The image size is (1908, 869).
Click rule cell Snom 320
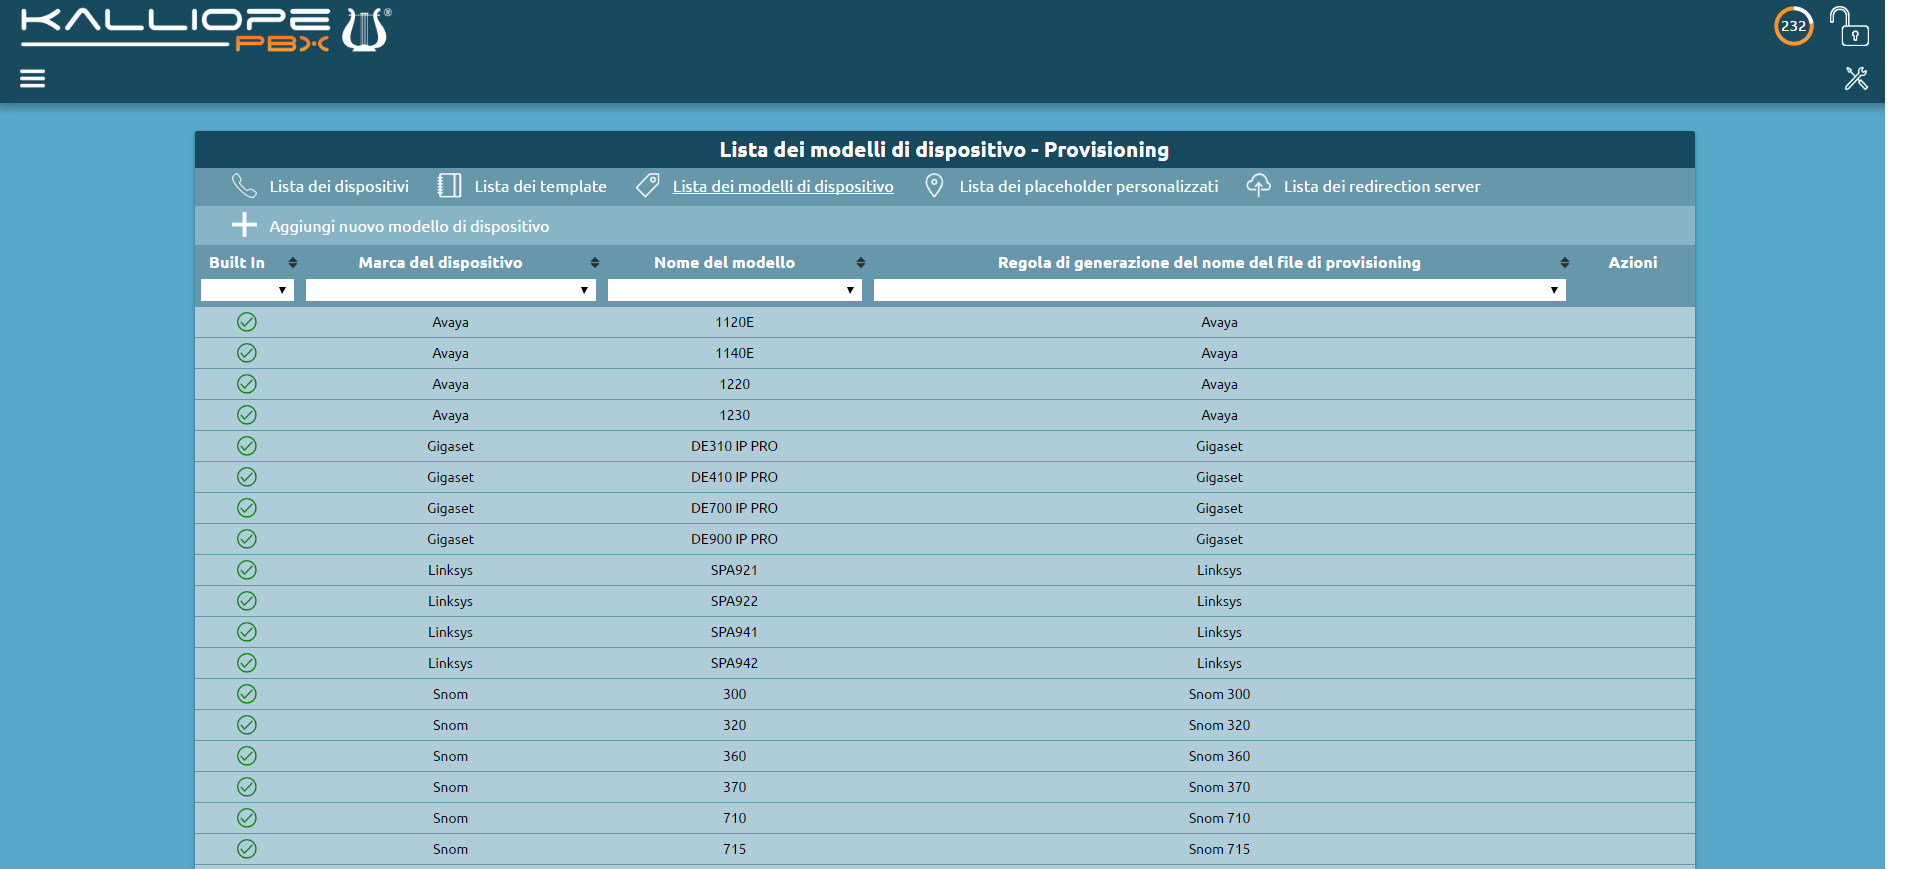tap(1219, 725)
